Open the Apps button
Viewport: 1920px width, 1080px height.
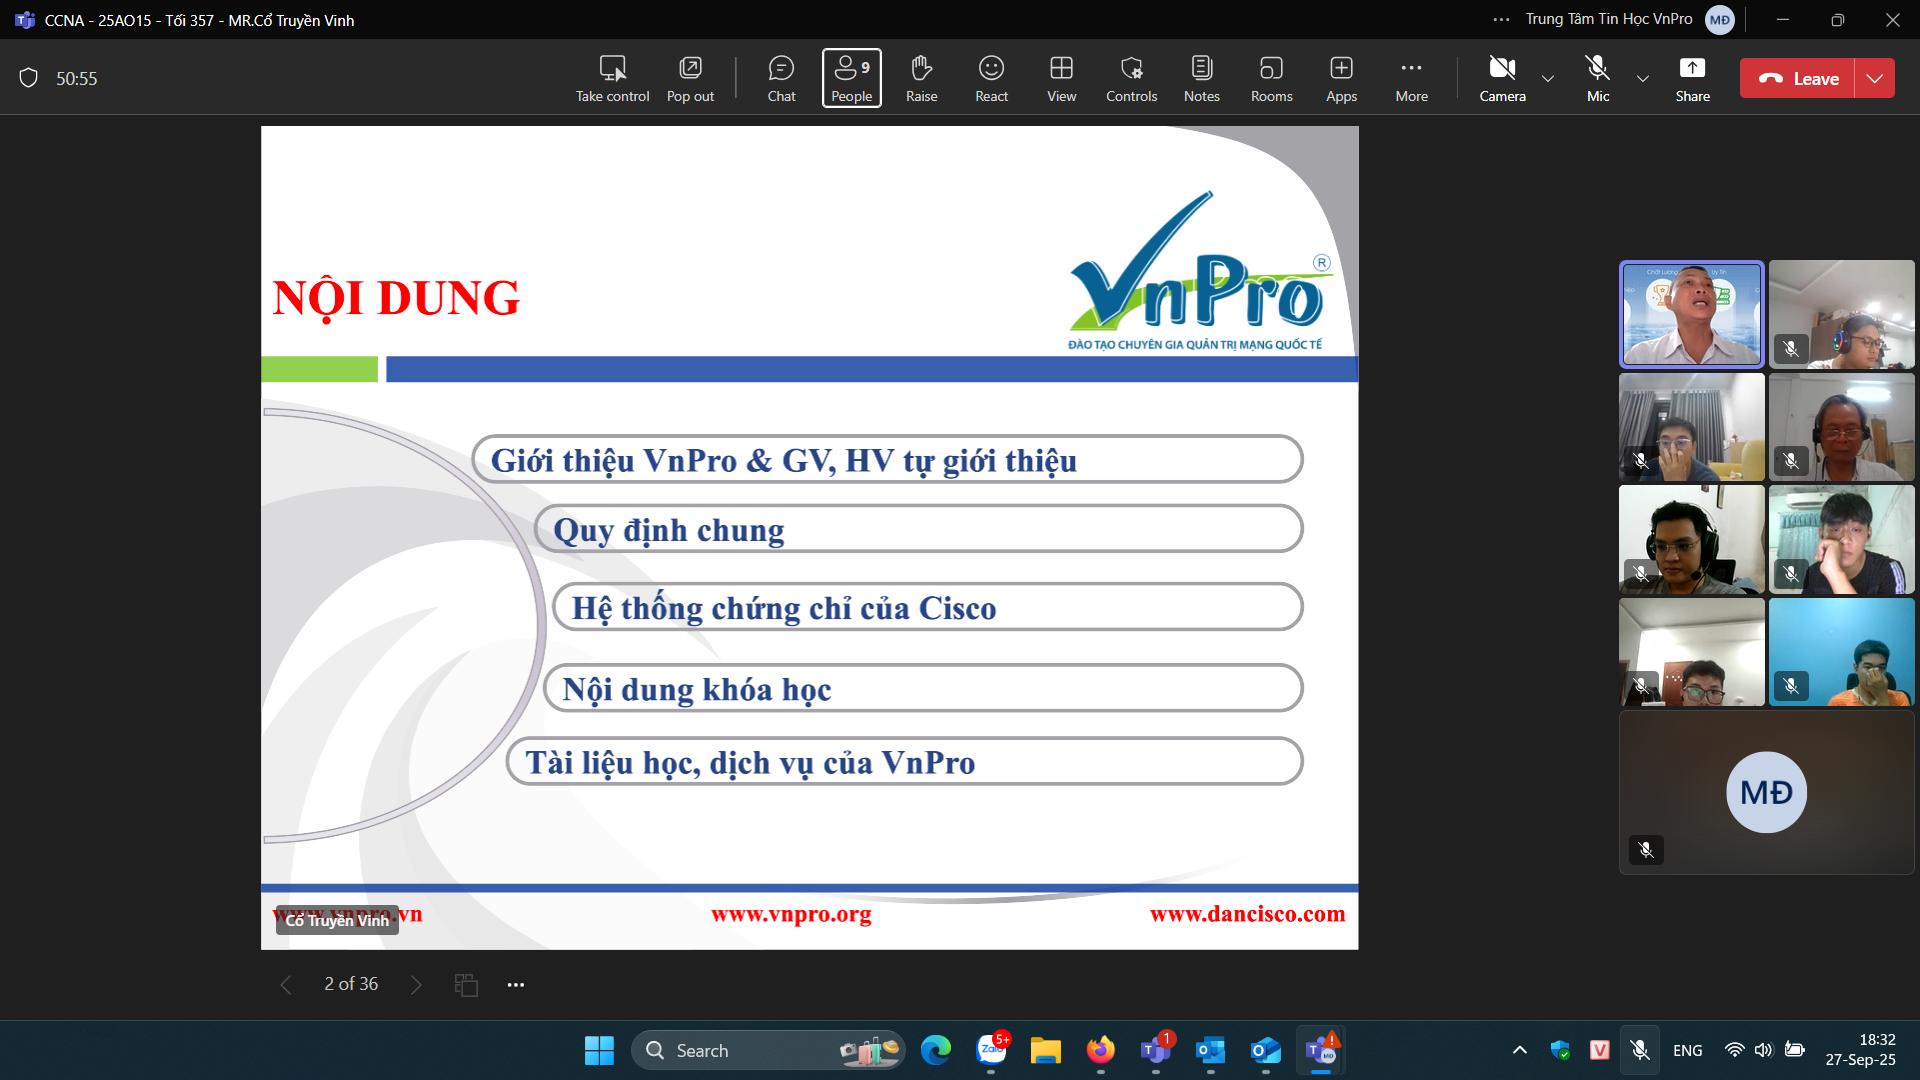tap(1341, 78)
